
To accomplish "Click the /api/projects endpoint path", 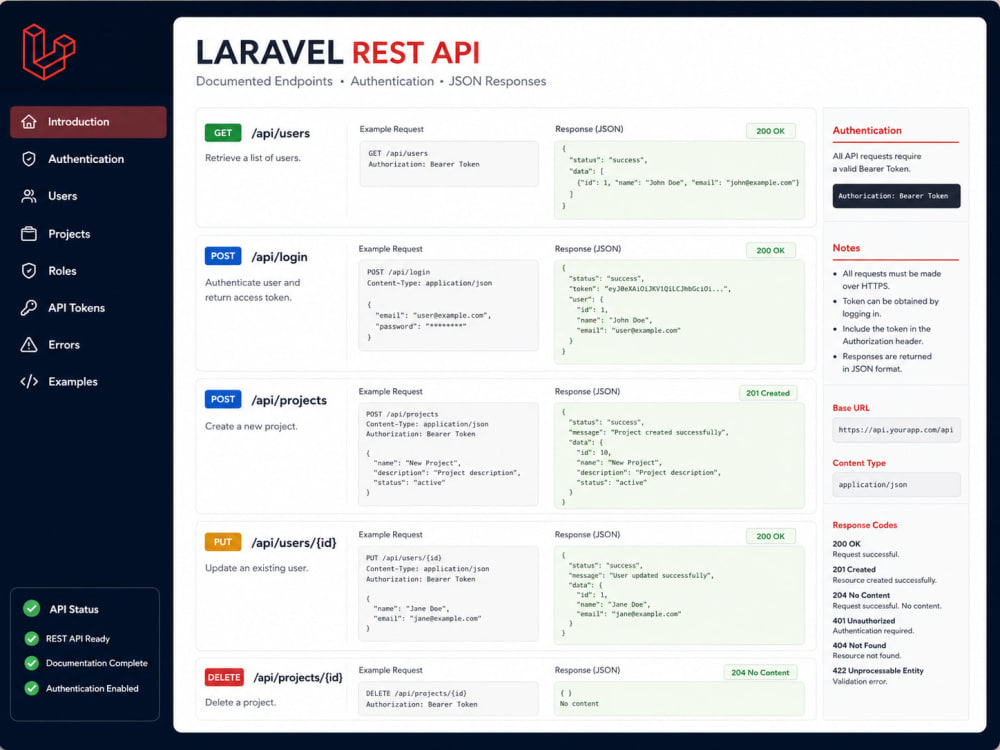I will tap(289, 401).
